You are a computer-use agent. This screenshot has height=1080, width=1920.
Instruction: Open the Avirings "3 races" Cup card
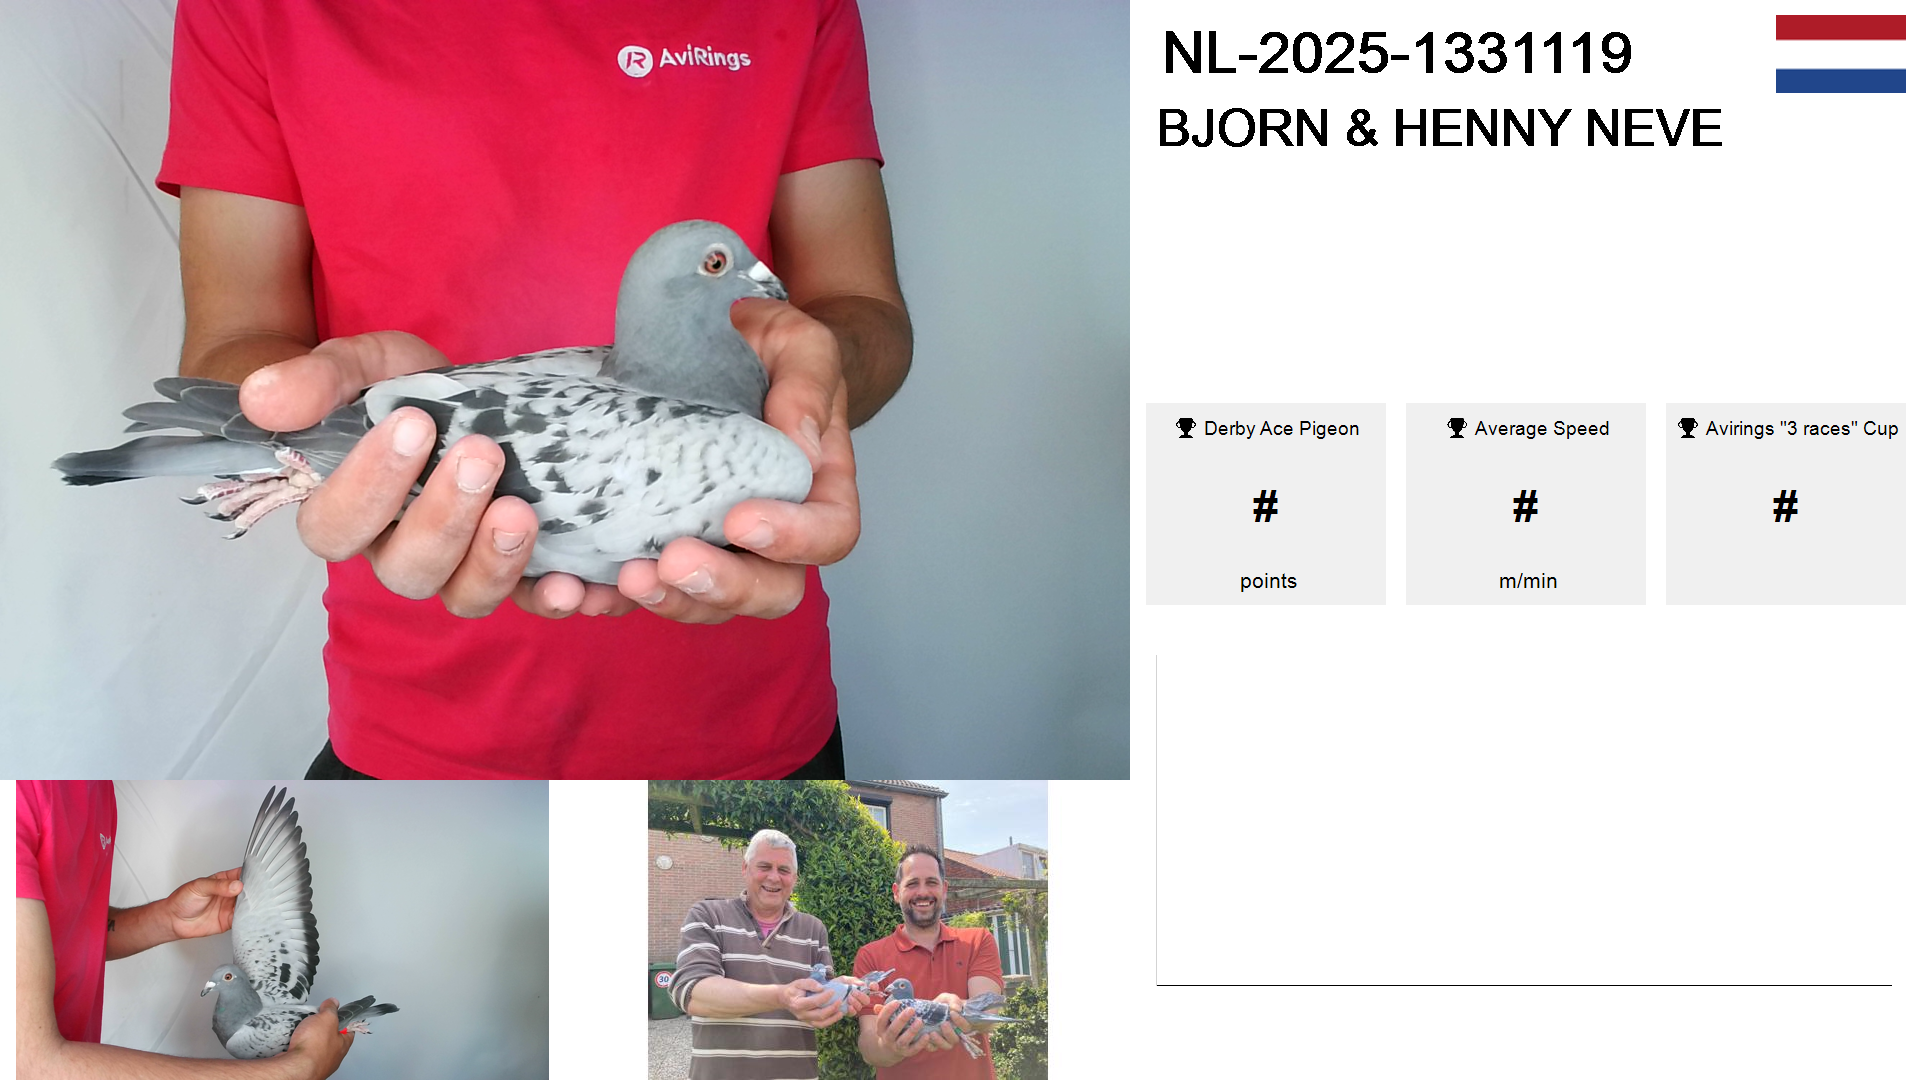point(1786,504)
